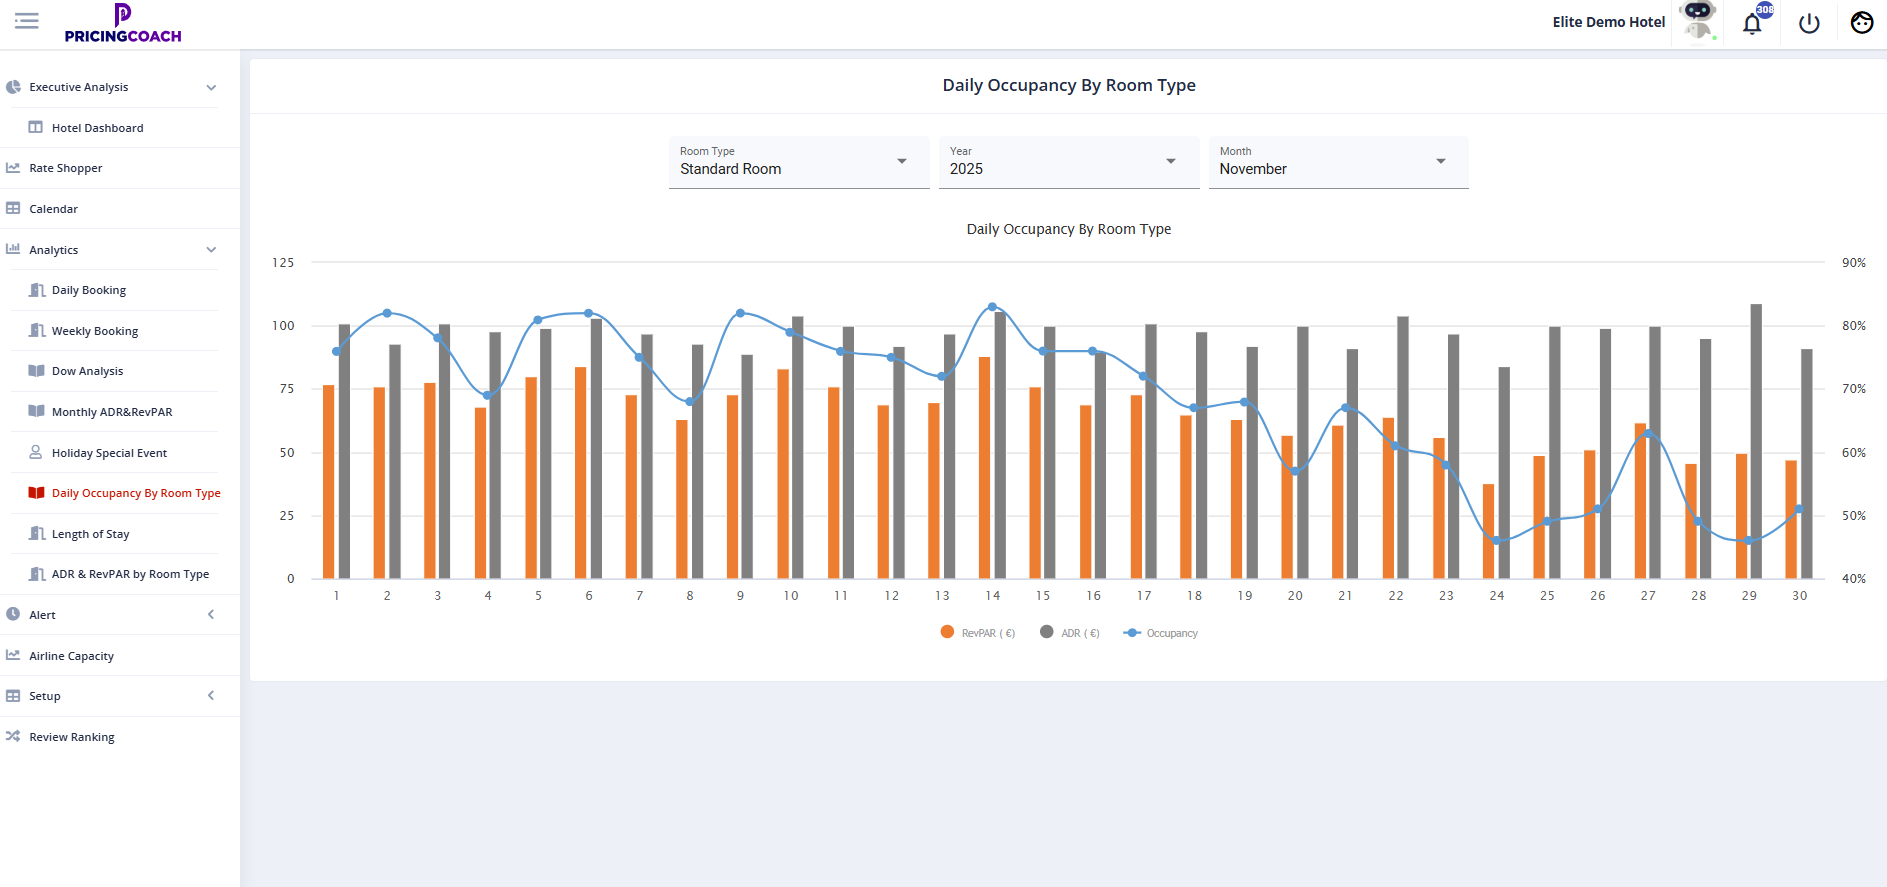1887x887 pixels.
Task: Open the chatbot robot assistant icon
Action: pyautogui.click(x=1698, y=21)
